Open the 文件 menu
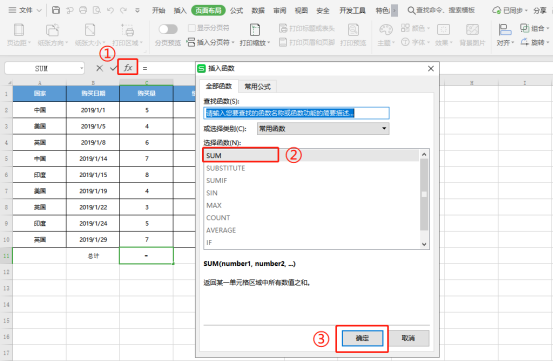 point(25,11)
